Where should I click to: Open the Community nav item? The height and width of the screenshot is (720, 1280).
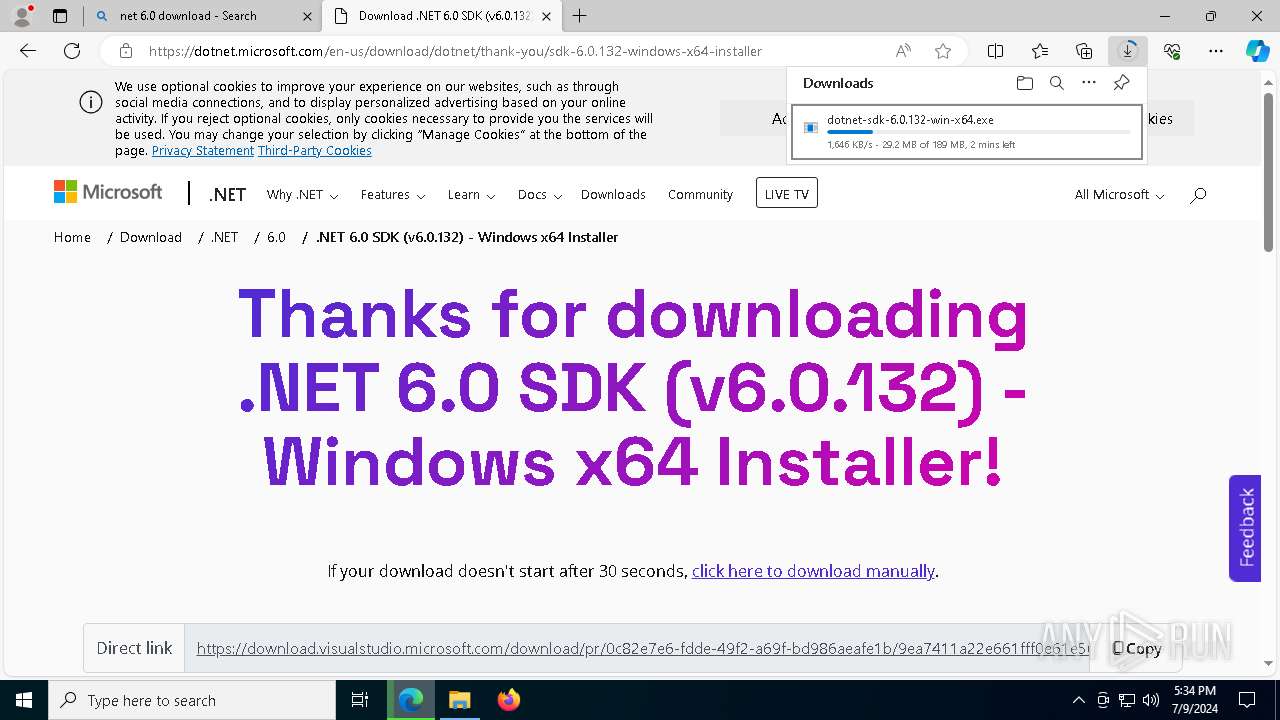(x=700, y=195)
